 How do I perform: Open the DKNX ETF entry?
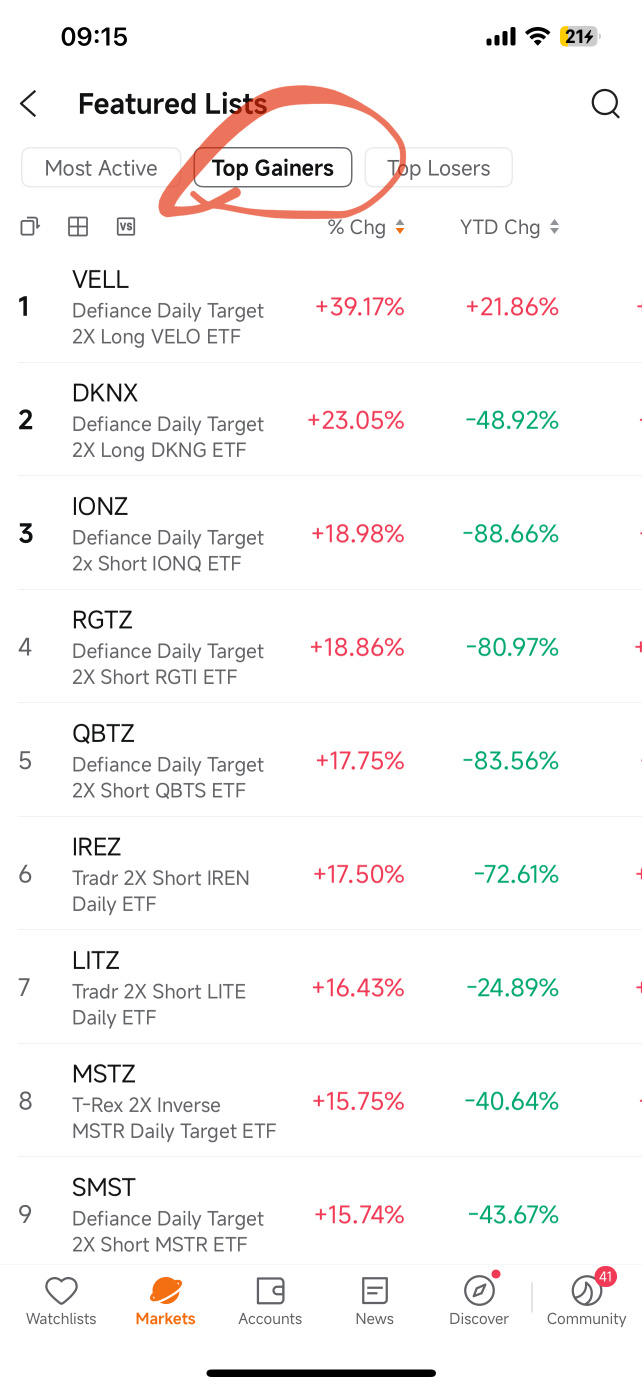click(321, 420)
